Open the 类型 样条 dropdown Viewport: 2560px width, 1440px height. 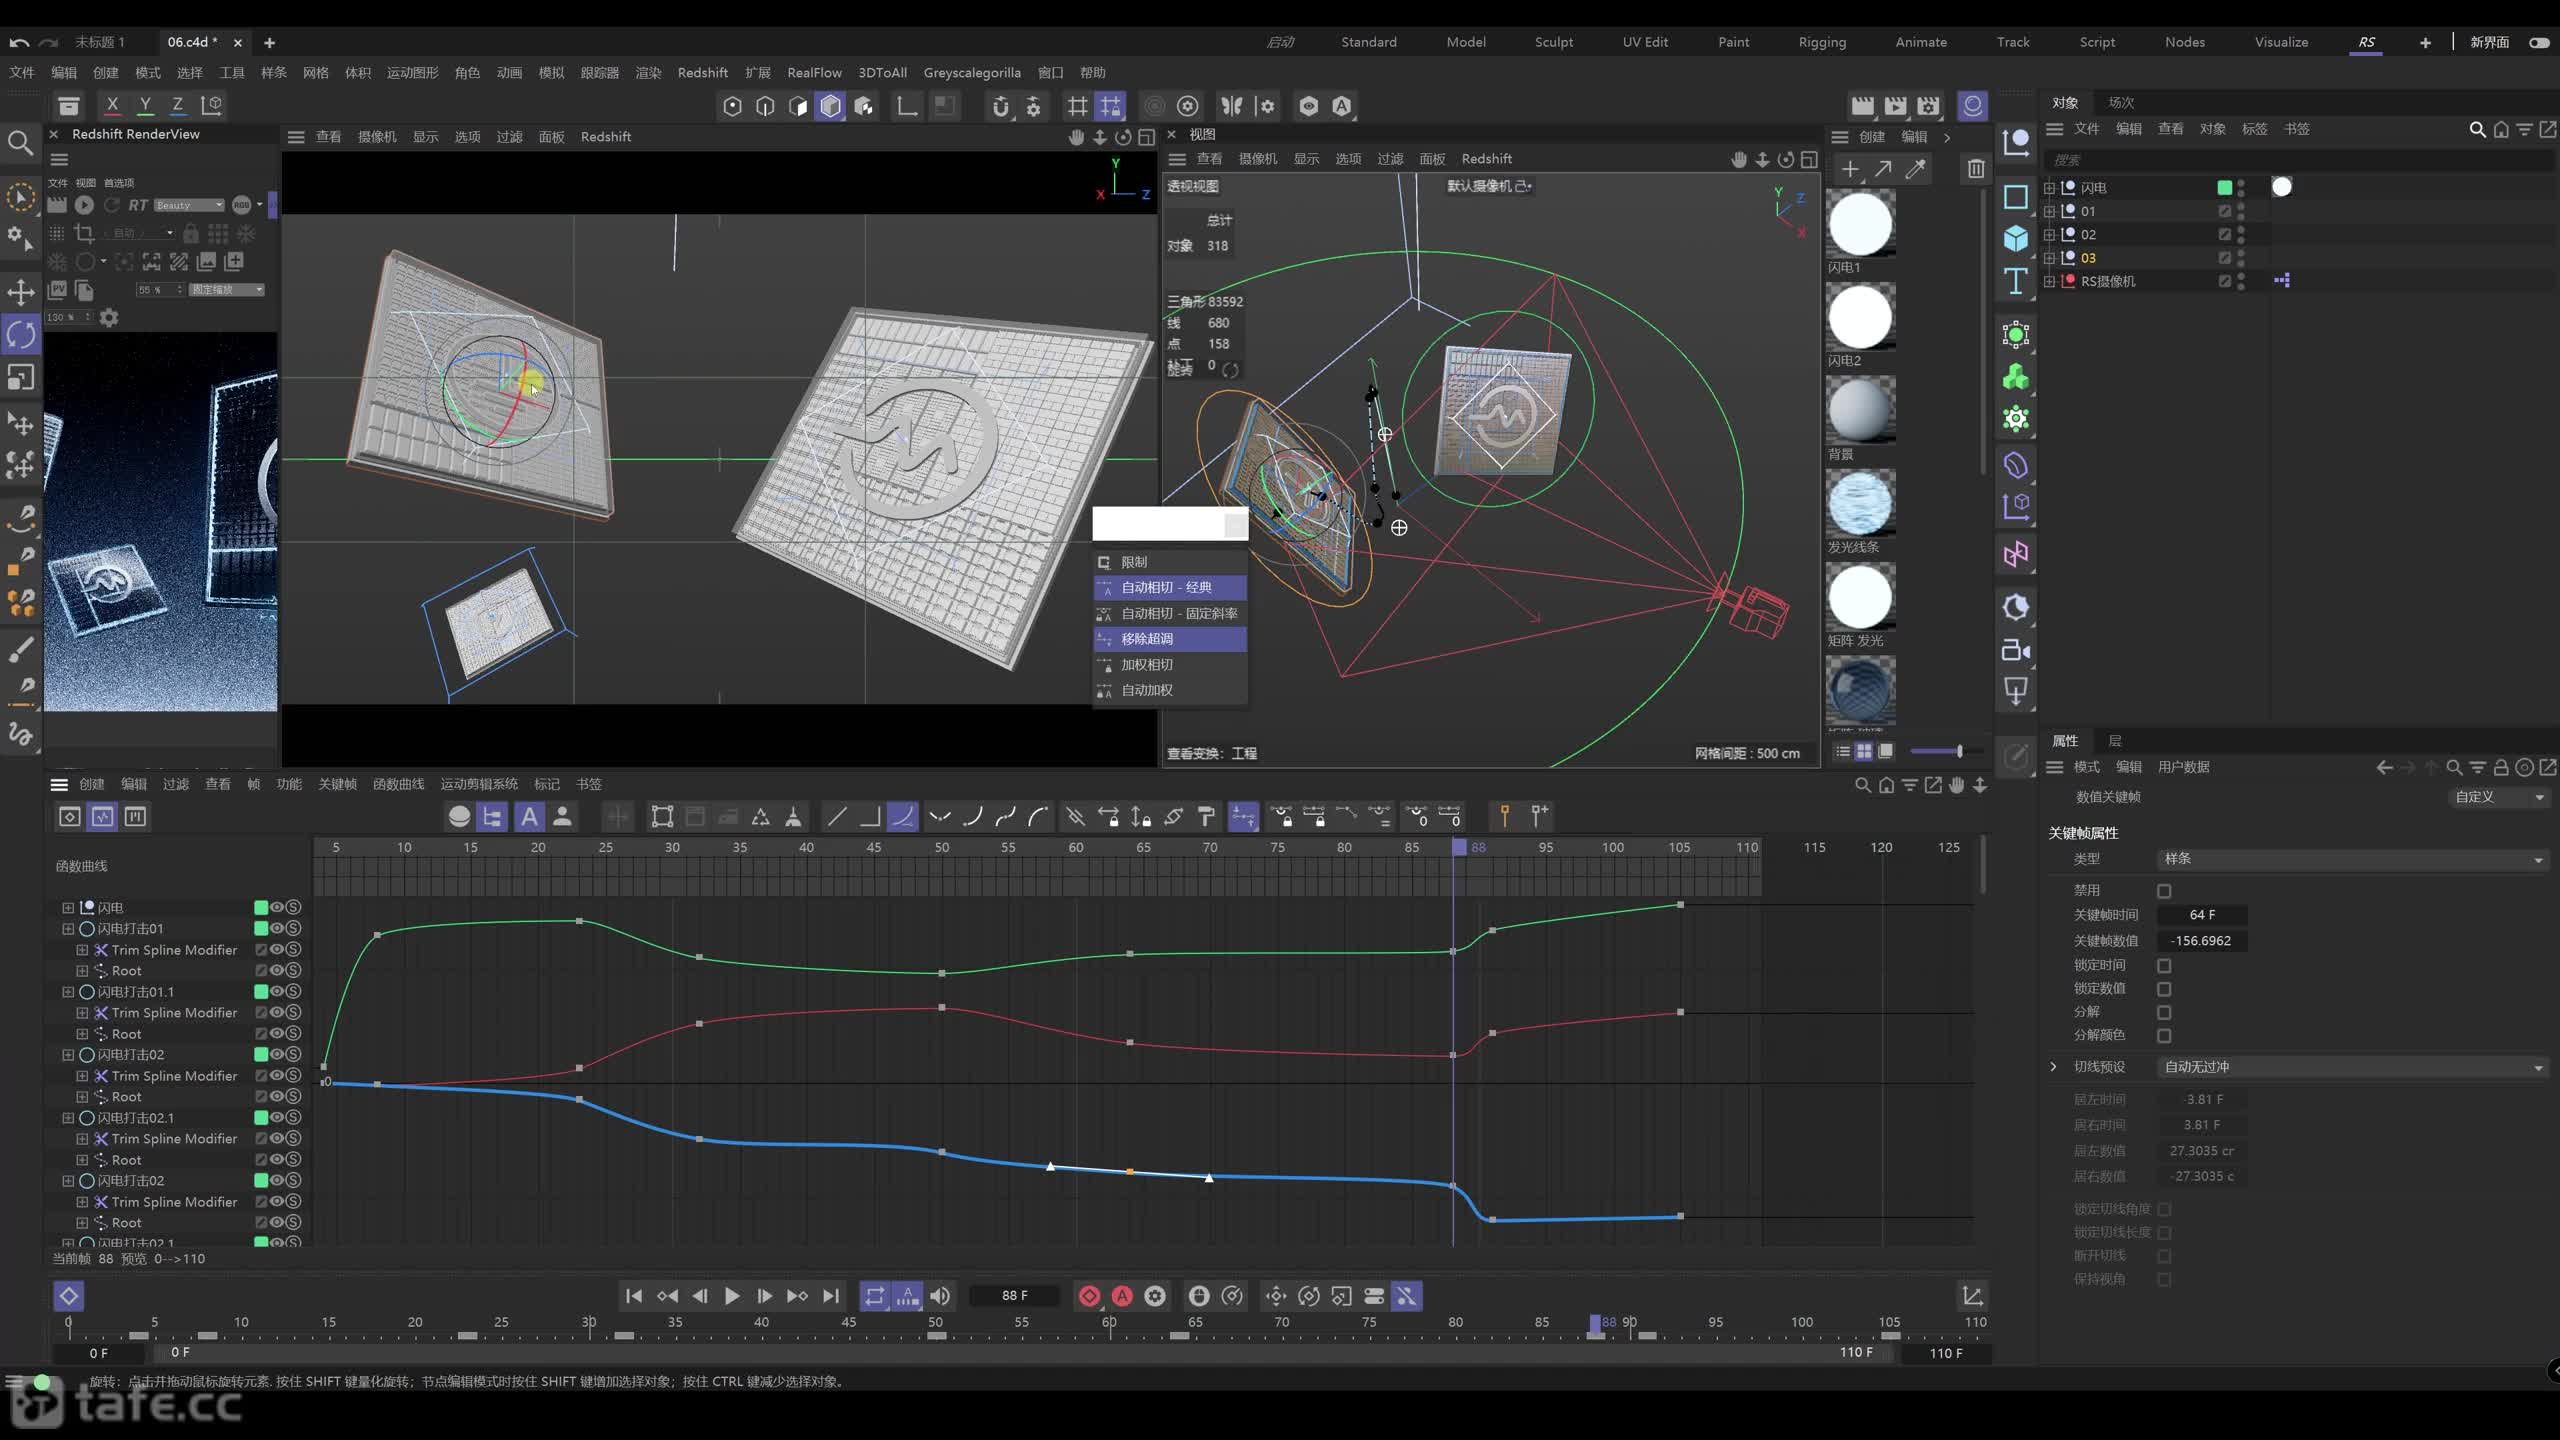click(2353, 859)
